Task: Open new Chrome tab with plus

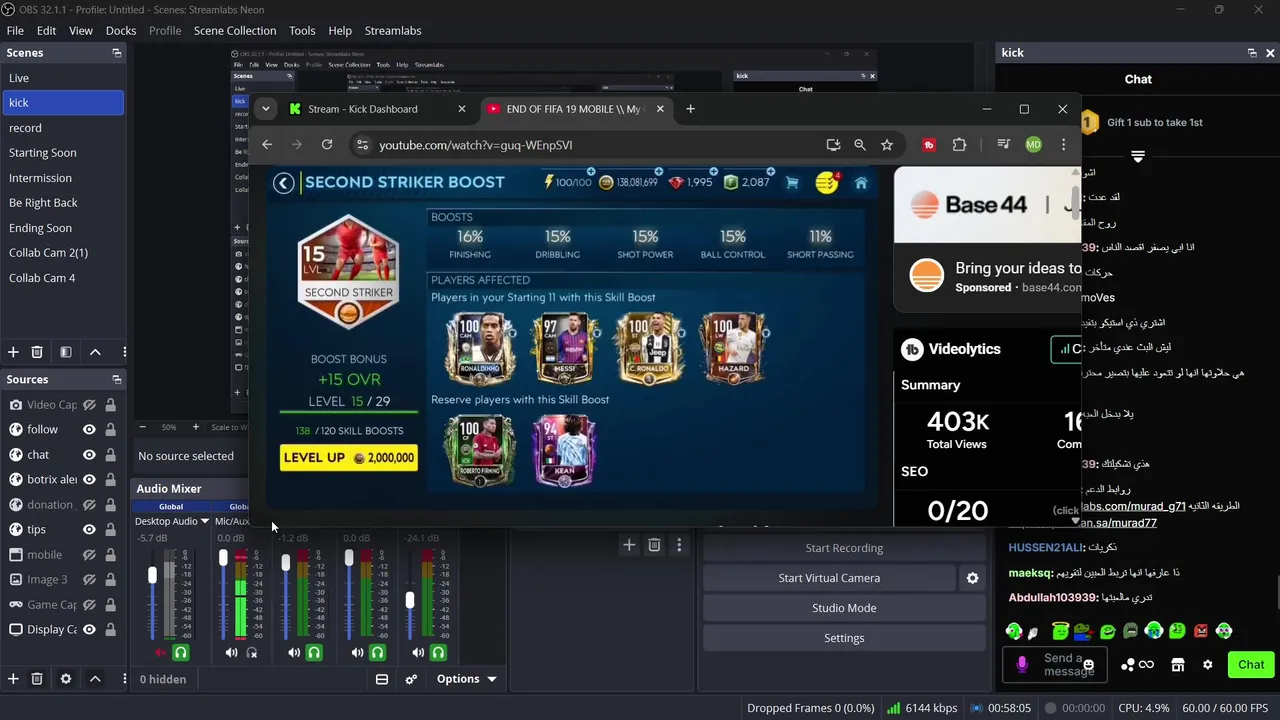Action: tap(690, 109)
